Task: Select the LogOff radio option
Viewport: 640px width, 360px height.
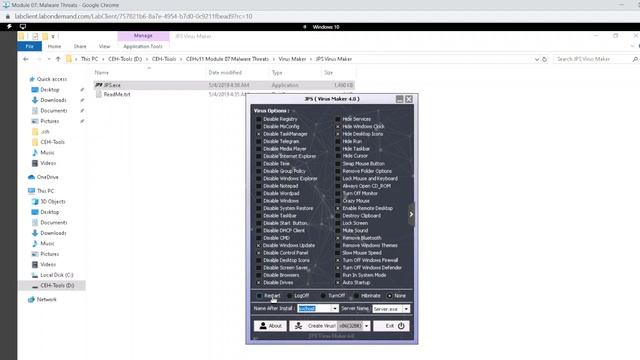Action: (290, 296)
